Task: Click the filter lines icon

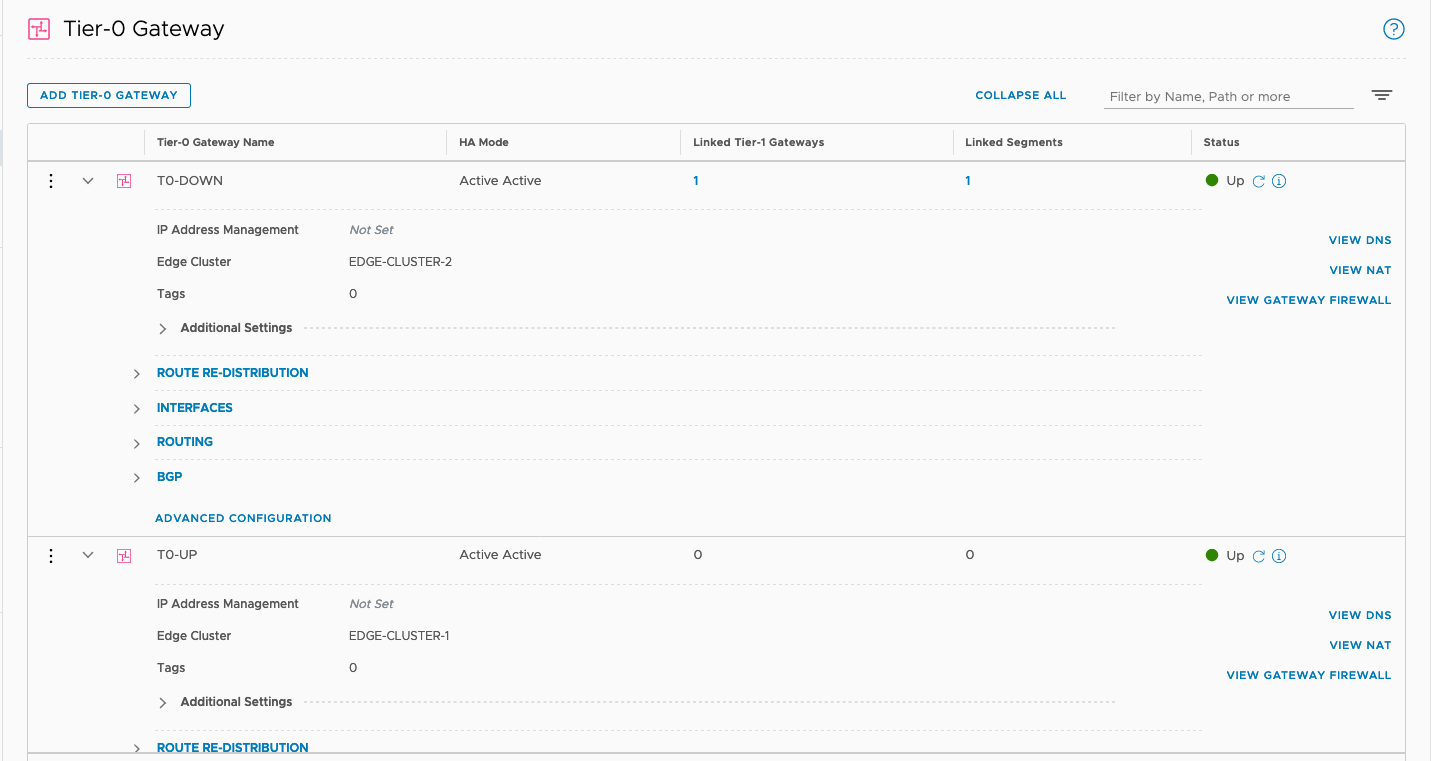Action: 1381,96
